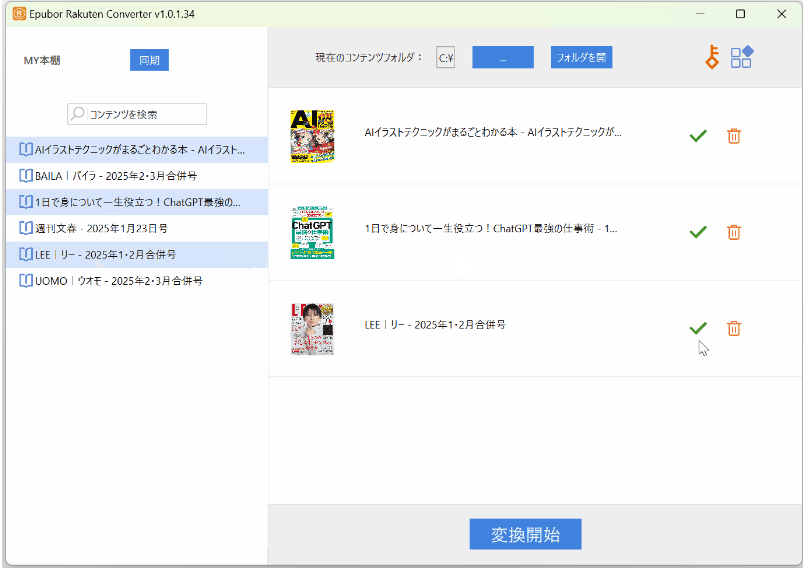Click the 現在のコンテンツフォルダ label
This screenshot has height=568, width=803.
point(369,57)
